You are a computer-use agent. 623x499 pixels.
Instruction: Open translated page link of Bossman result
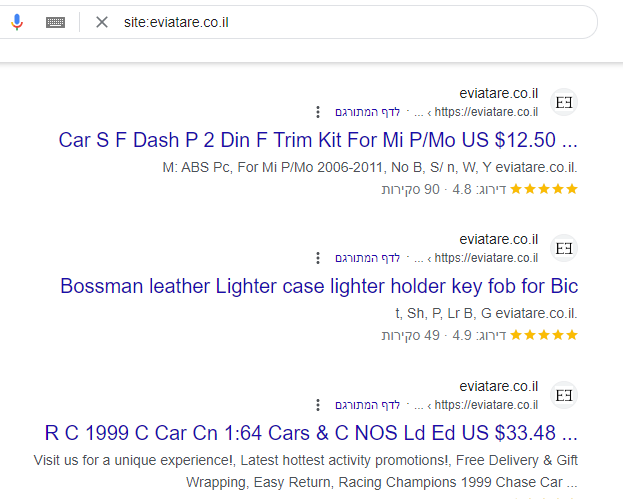coord(368,258)
